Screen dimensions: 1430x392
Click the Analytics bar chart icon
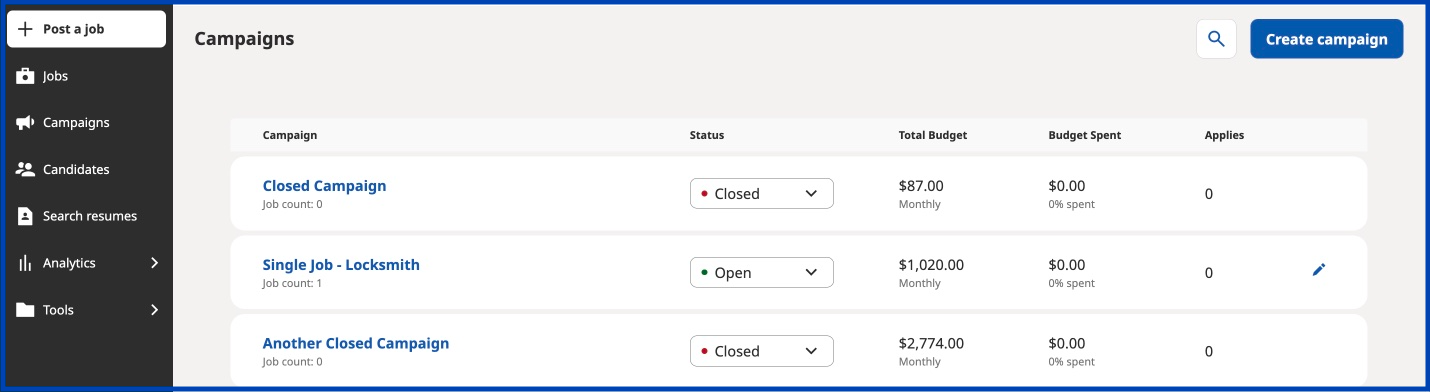(26, 263)
